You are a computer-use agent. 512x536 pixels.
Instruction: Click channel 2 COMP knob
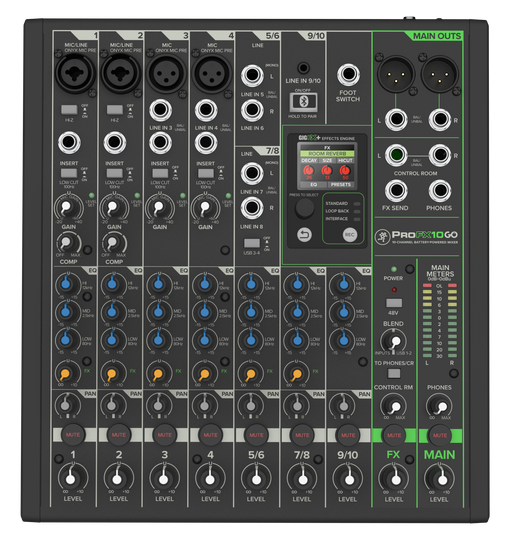point(113,243)
